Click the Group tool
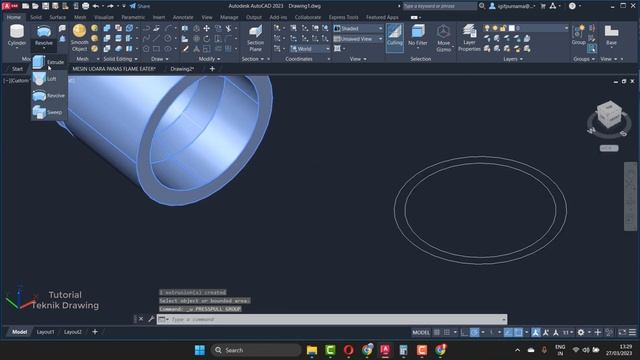The width and height of the screenshot is (640, 360). [578, 35]
